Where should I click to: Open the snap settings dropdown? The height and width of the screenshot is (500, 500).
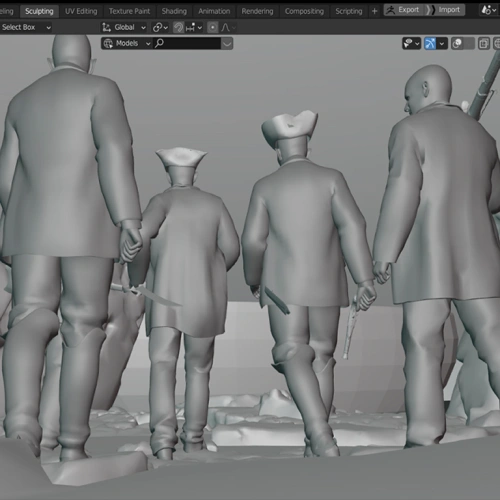194,27
